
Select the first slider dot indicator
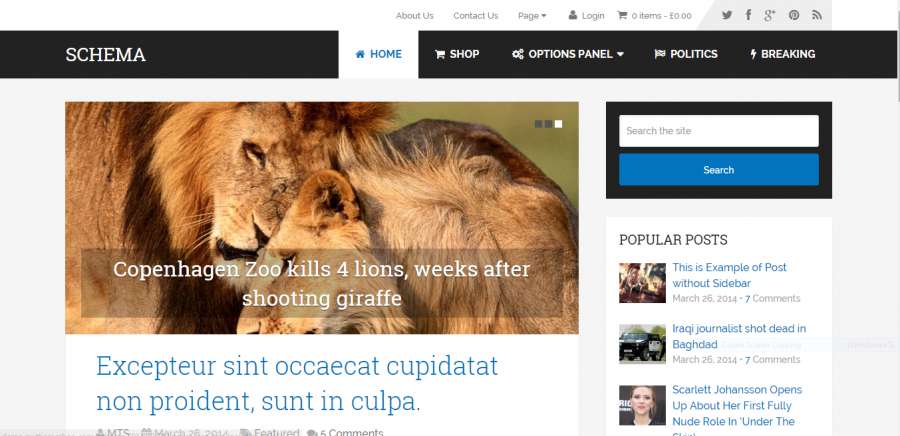(x=538, y=124)
